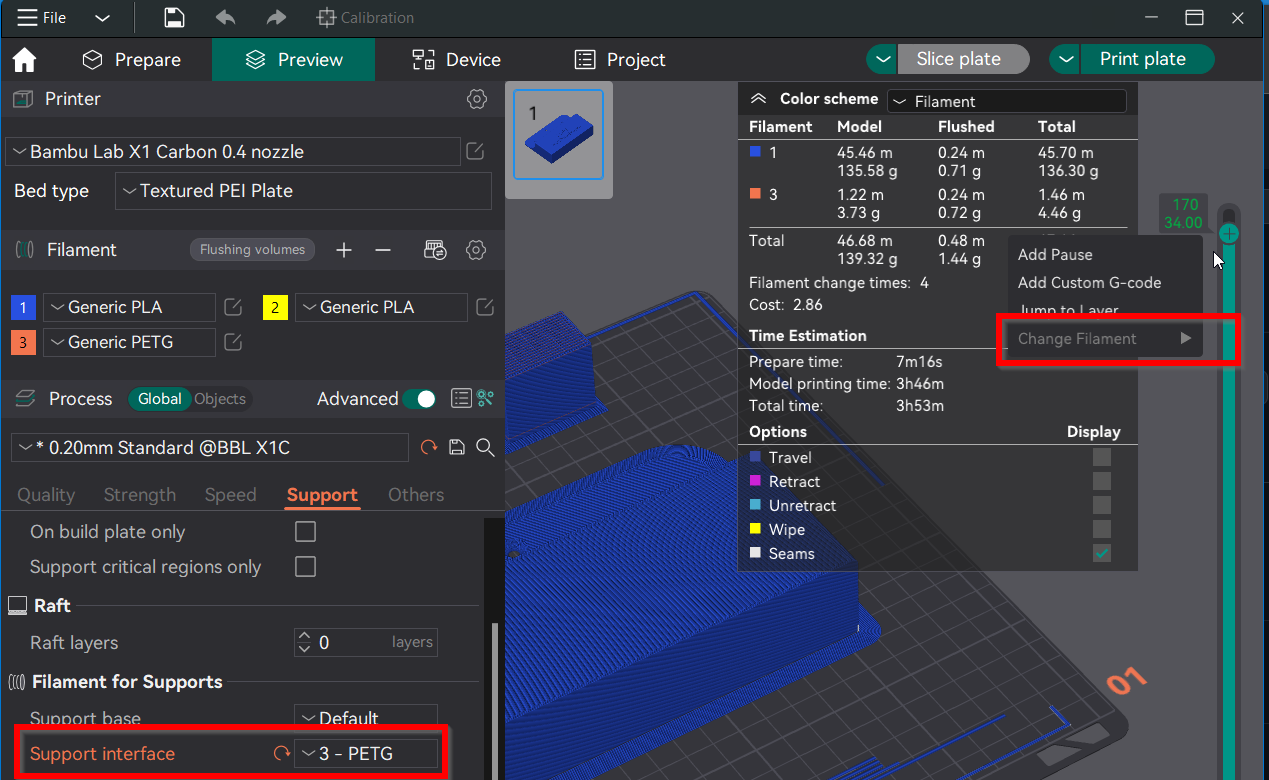This screenshot has height=780, width=1269.
Task: Uncheck the Seams display option
Action: (x=1101, y=553)
